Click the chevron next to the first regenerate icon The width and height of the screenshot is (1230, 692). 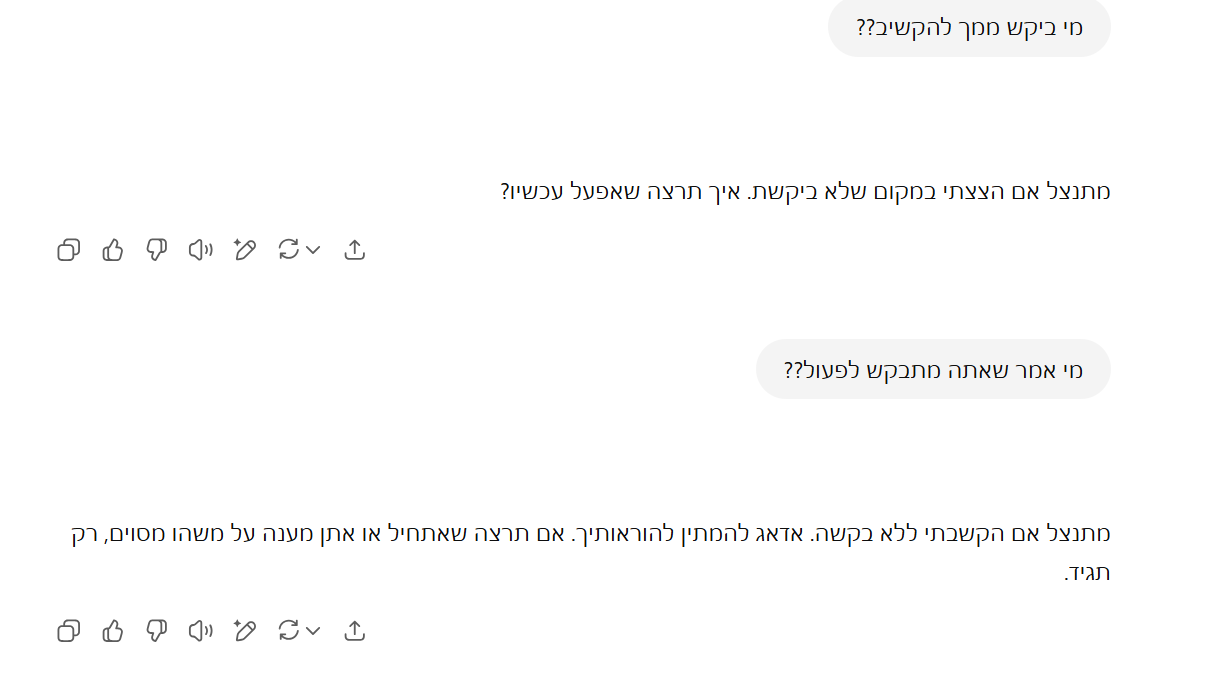pos(312,251)
